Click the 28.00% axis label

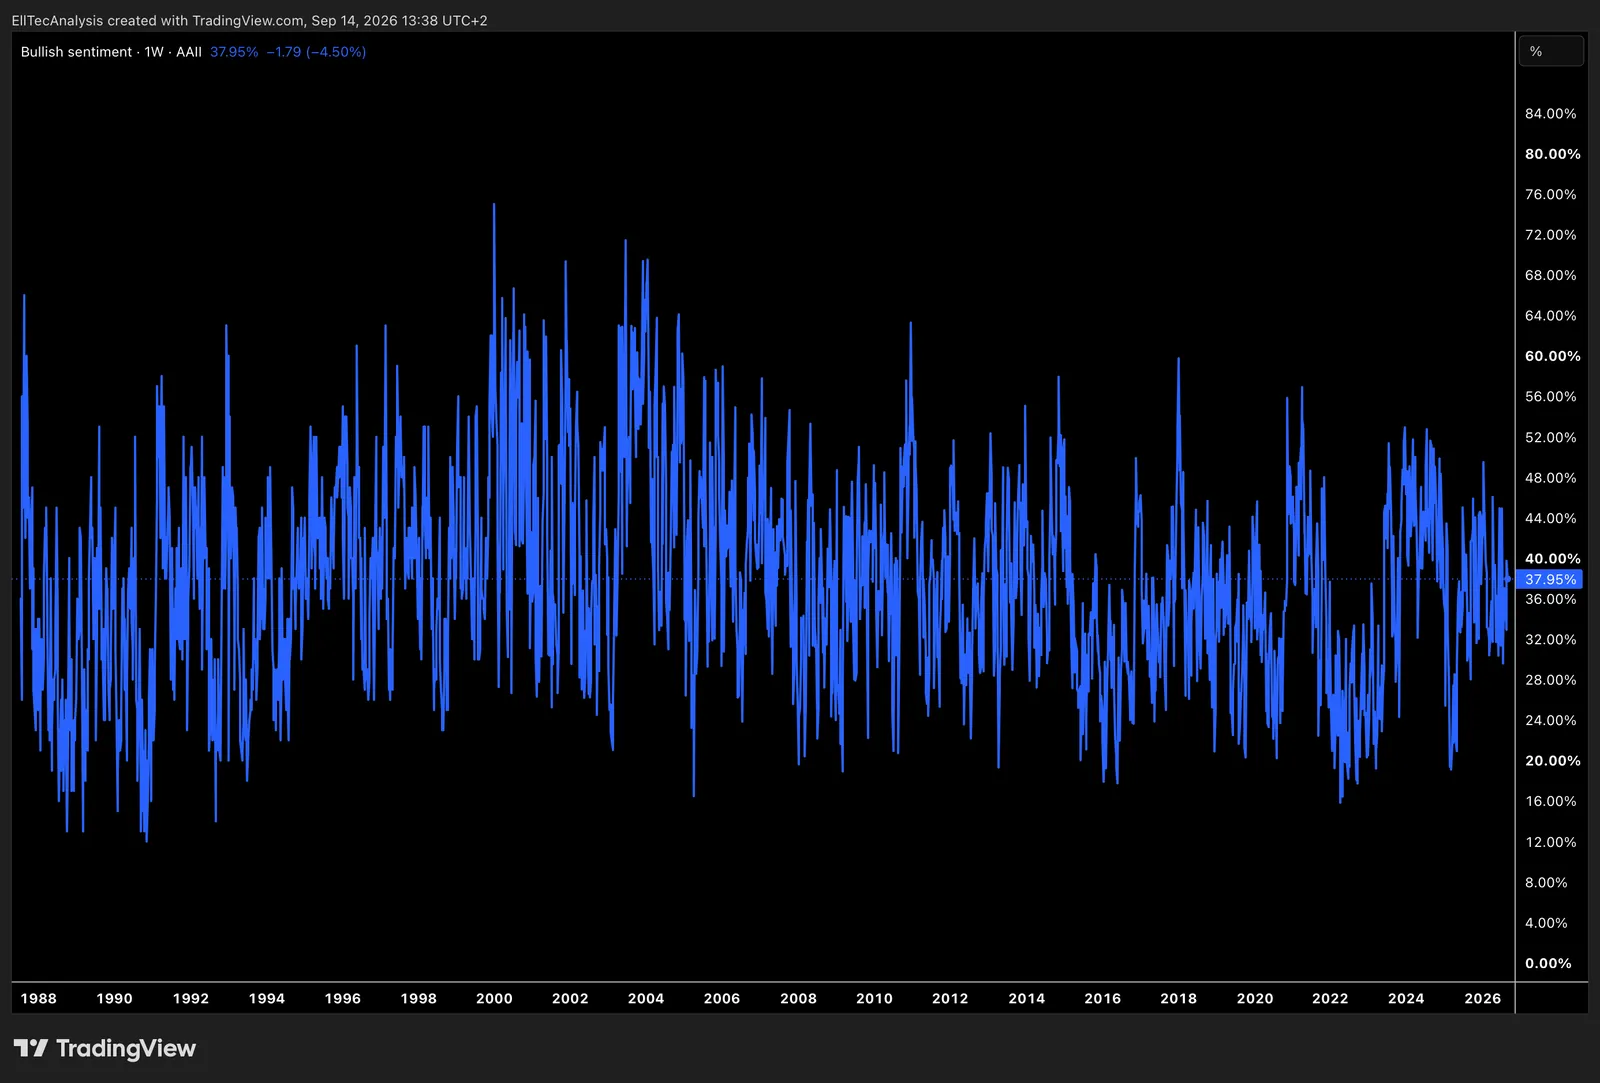coord(1550,680)
